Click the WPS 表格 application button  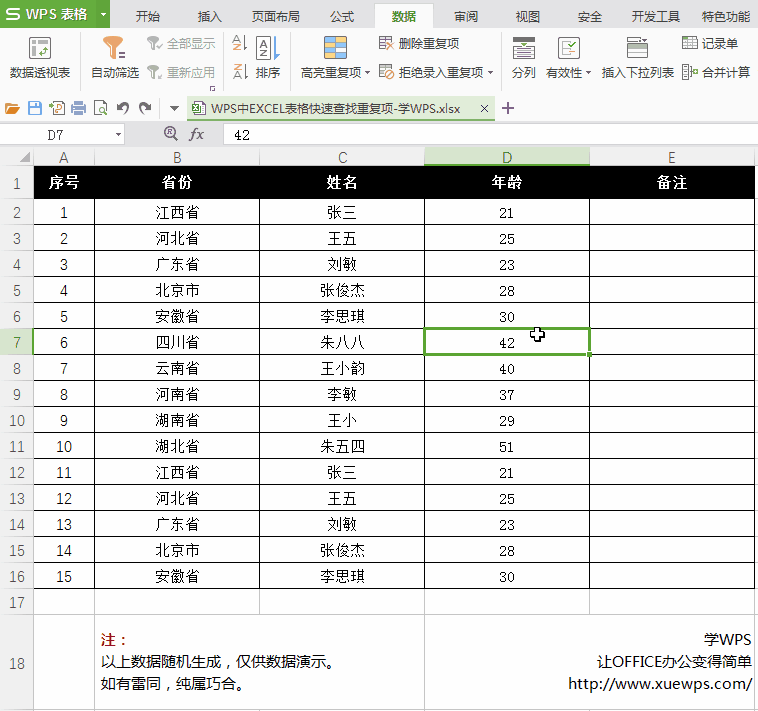pyautogui.click(x=47, y=14)
